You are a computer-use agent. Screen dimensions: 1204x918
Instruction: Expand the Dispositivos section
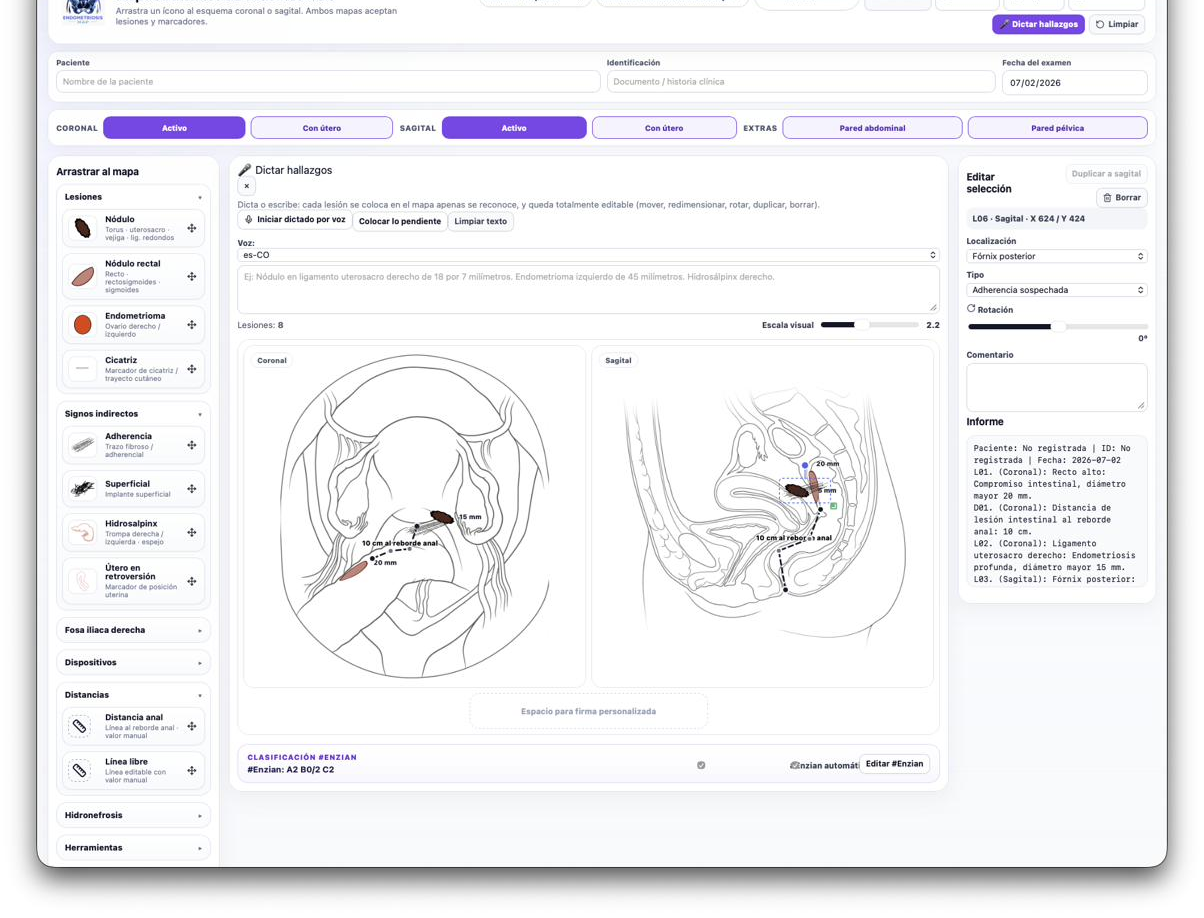click(x=133, y=662)
